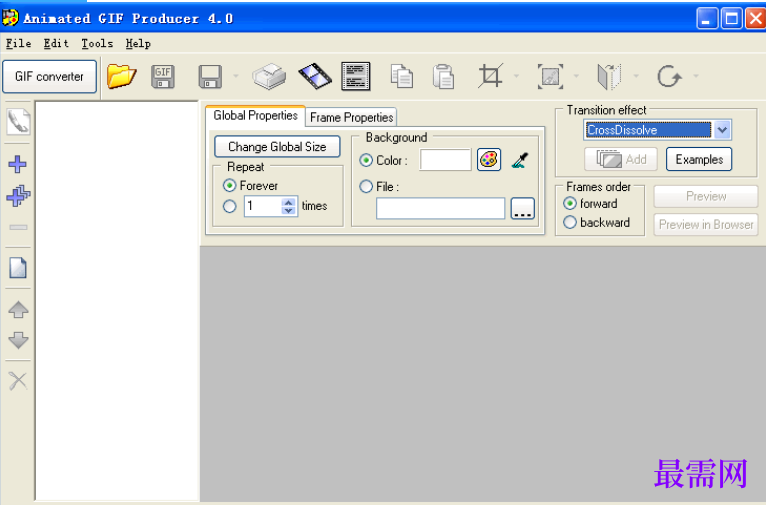Open the Flip tool dropdown arrow
Screen dimensions: 766x505
click(x=636, y=76)
